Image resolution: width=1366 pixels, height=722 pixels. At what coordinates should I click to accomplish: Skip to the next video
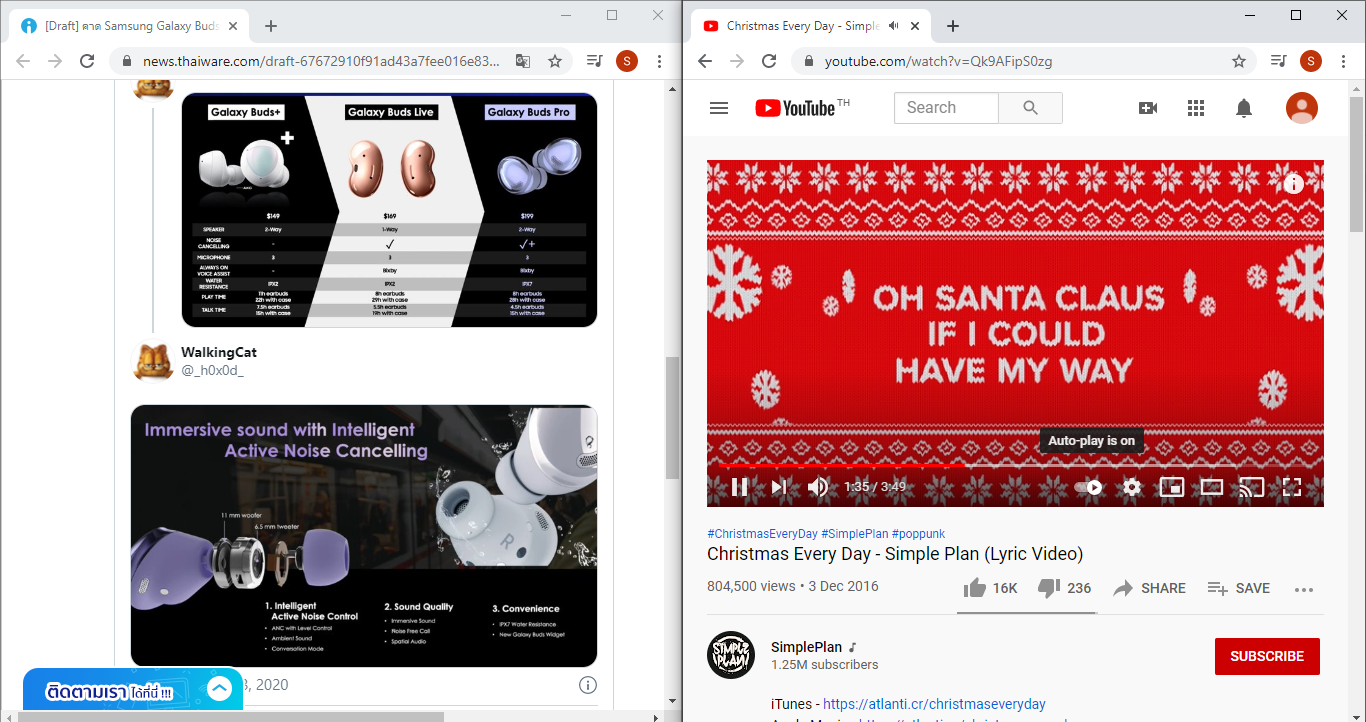(x=779, y=487)
